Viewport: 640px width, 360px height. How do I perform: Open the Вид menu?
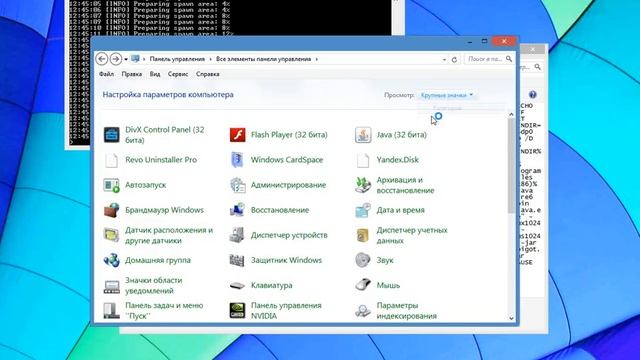[x=155, y=74]
